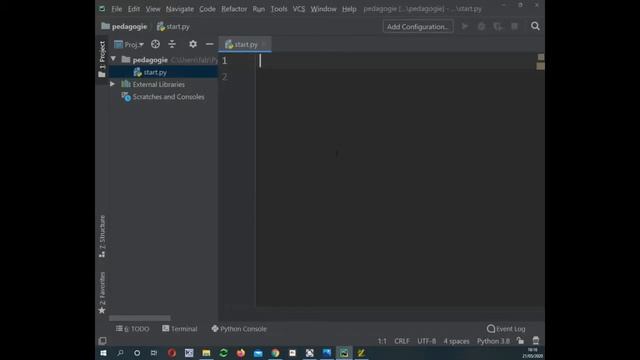
Task: Click the memory/trash icon in status bar
Action: coord(536,340)
